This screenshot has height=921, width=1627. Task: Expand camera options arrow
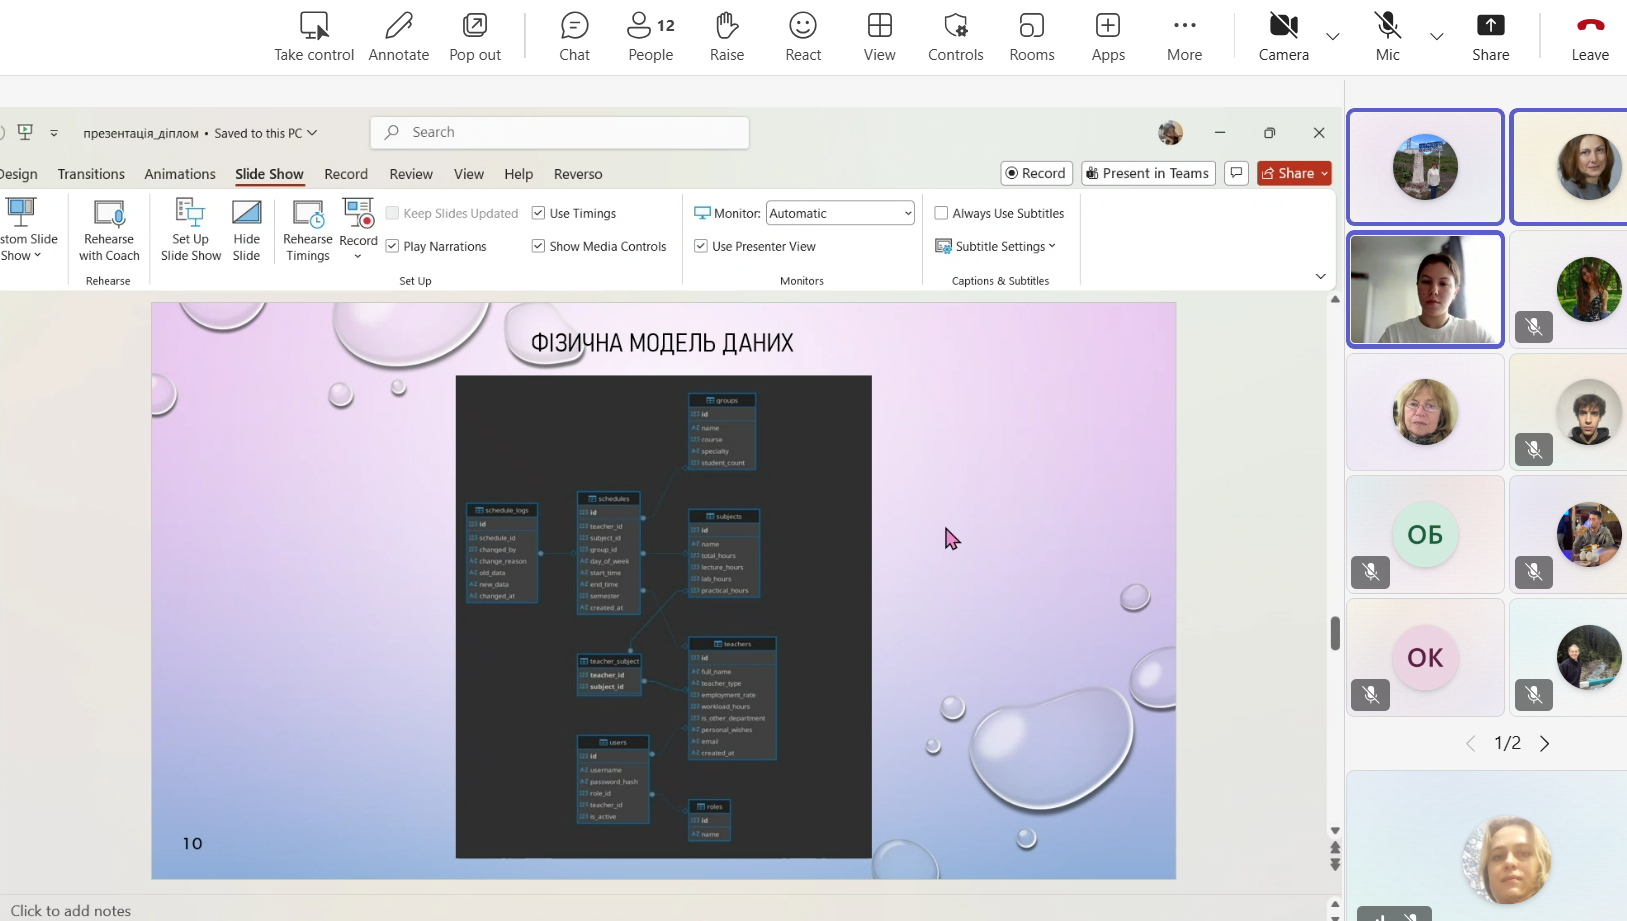point(1333,36)
